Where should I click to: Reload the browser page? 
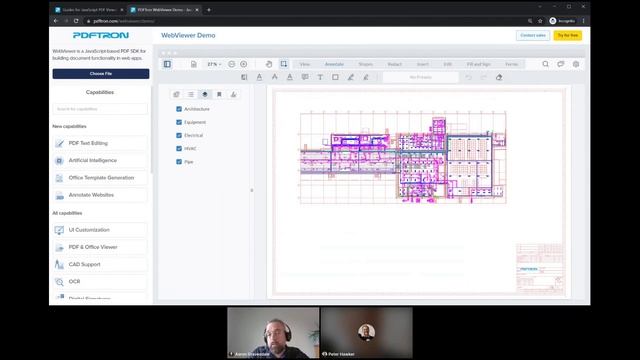(x=76, y=21)
